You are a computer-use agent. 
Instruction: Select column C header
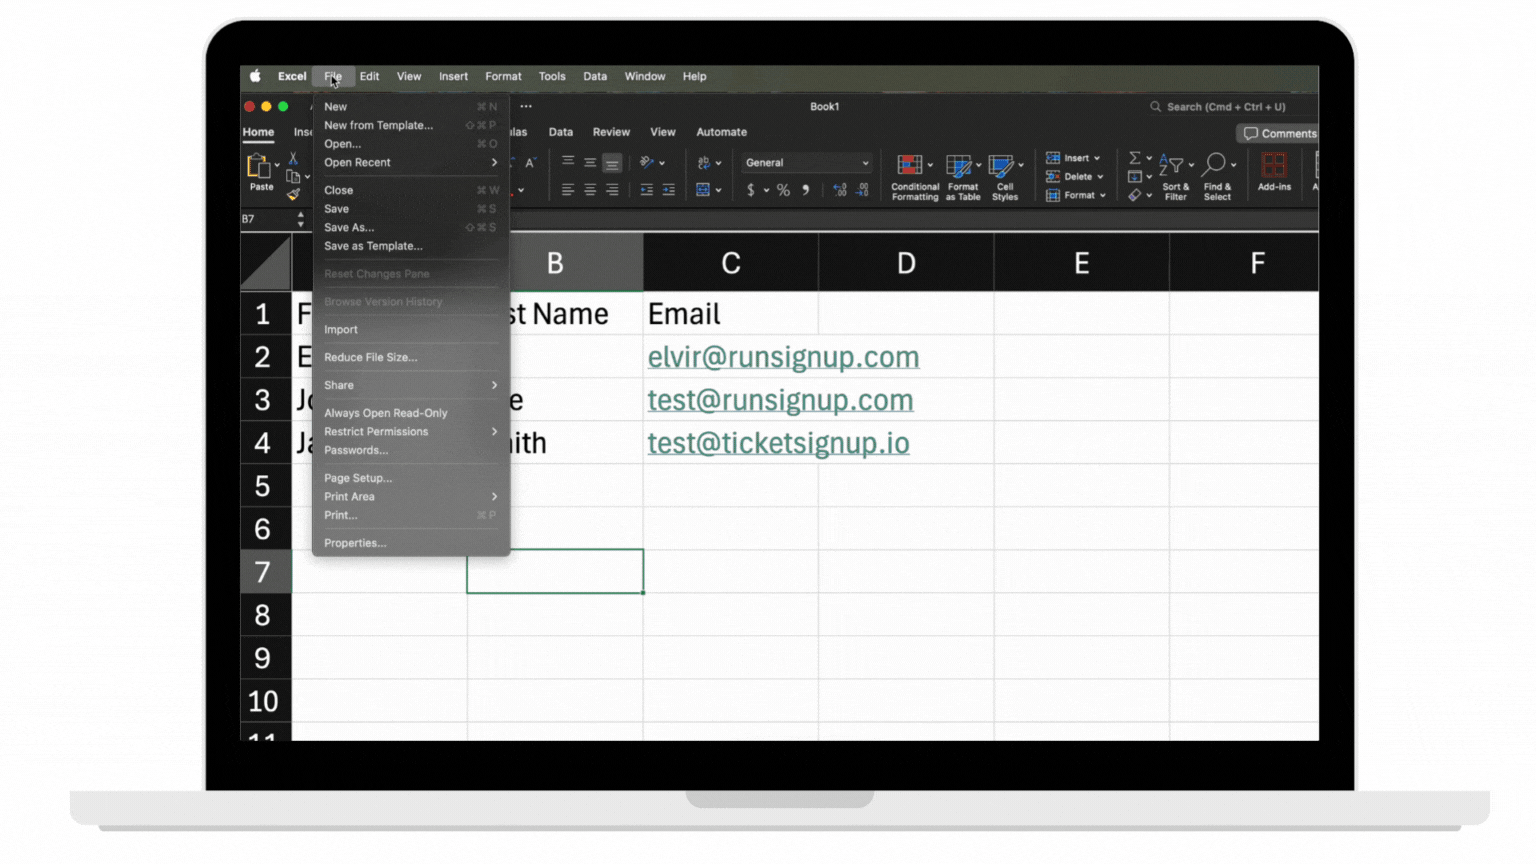[x=730, y=263]
